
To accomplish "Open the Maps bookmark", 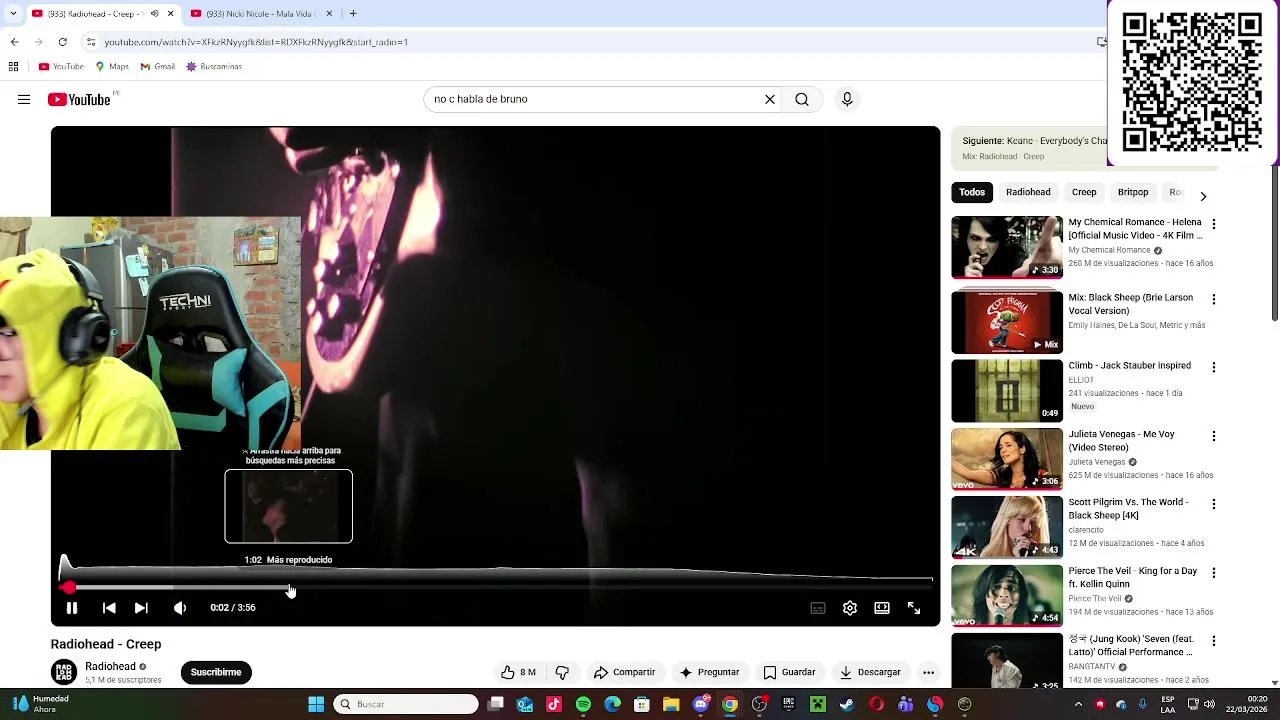I will point(112,67).
